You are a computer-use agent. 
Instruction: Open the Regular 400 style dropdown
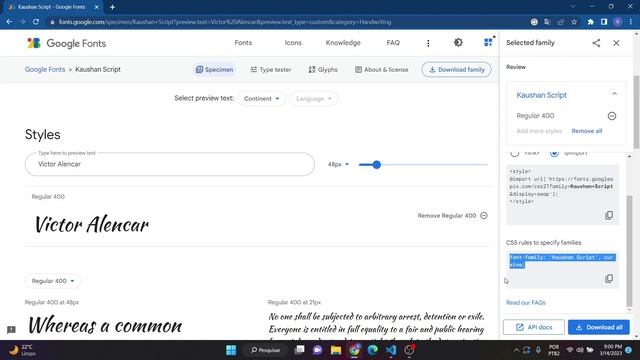53,281
